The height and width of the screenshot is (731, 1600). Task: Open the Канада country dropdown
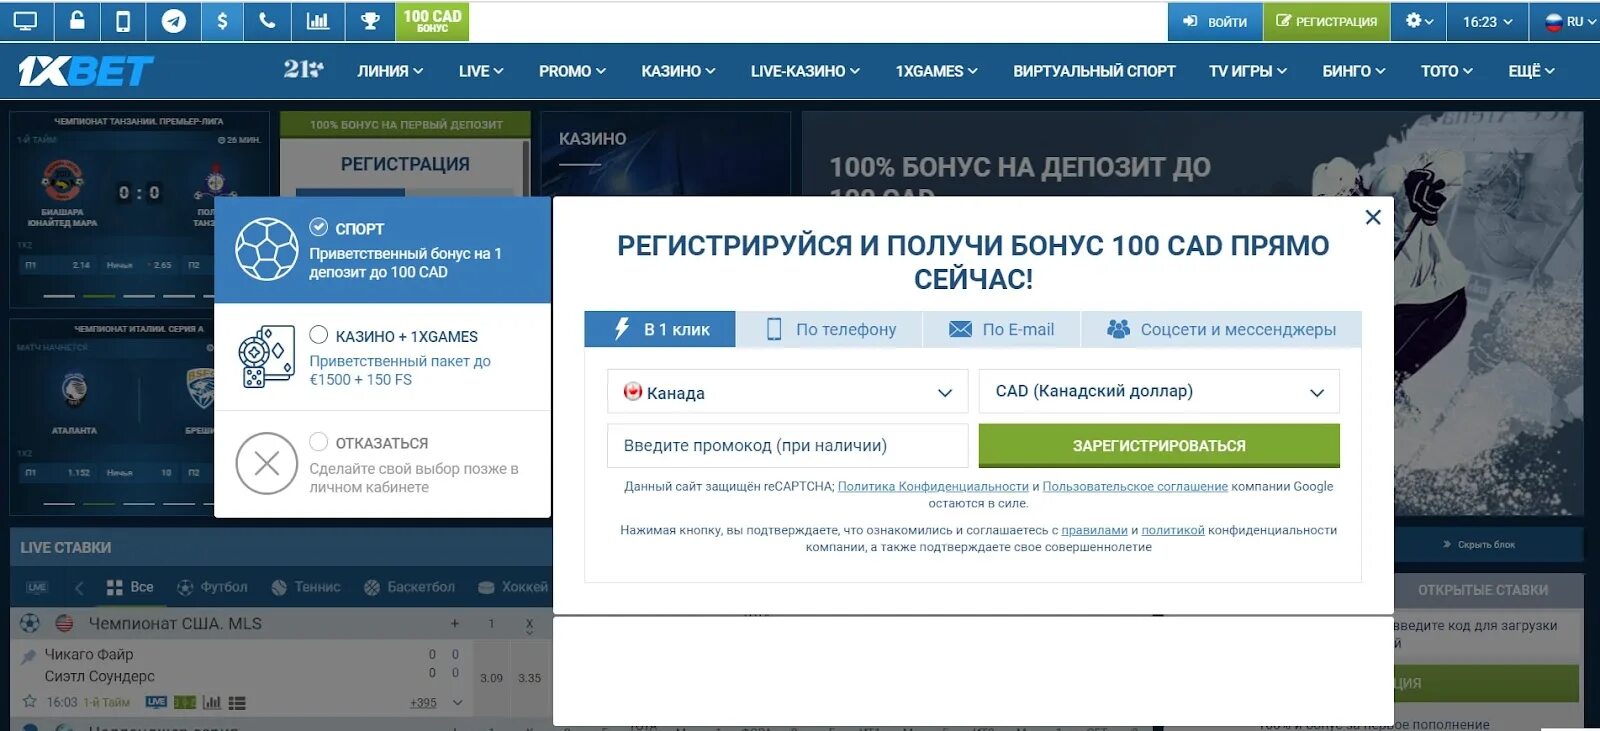click(x=788, y=392)
